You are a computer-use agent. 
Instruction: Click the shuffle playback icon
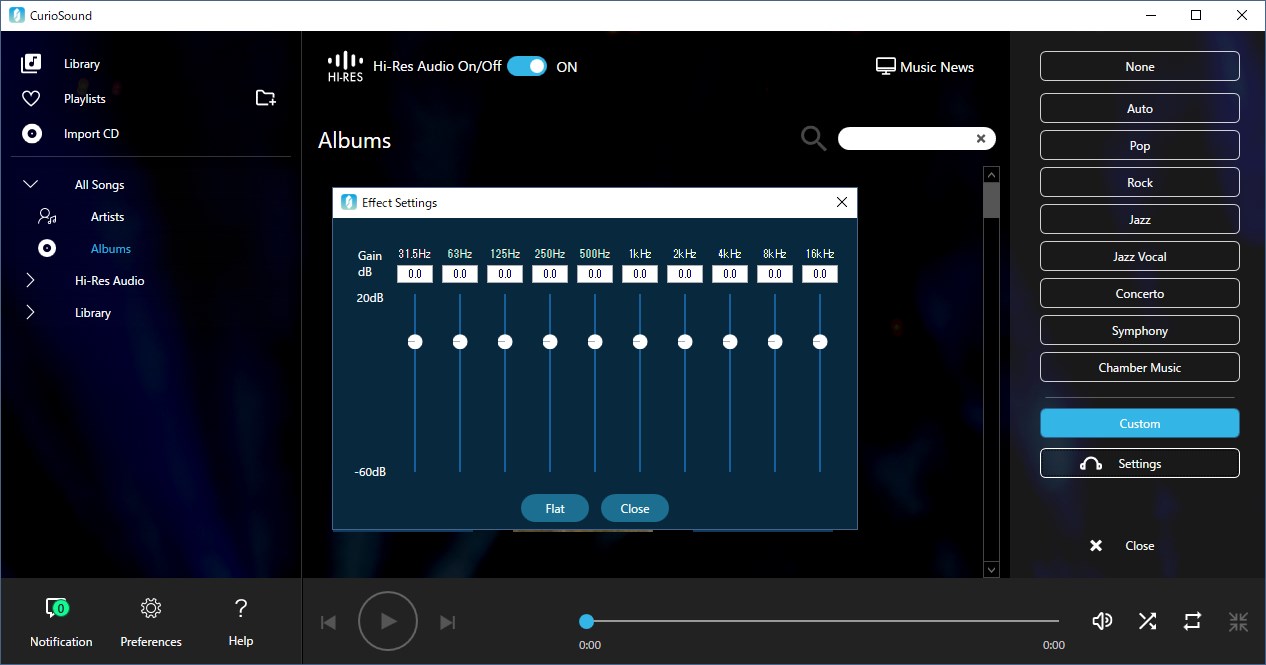pos(1147,621)
